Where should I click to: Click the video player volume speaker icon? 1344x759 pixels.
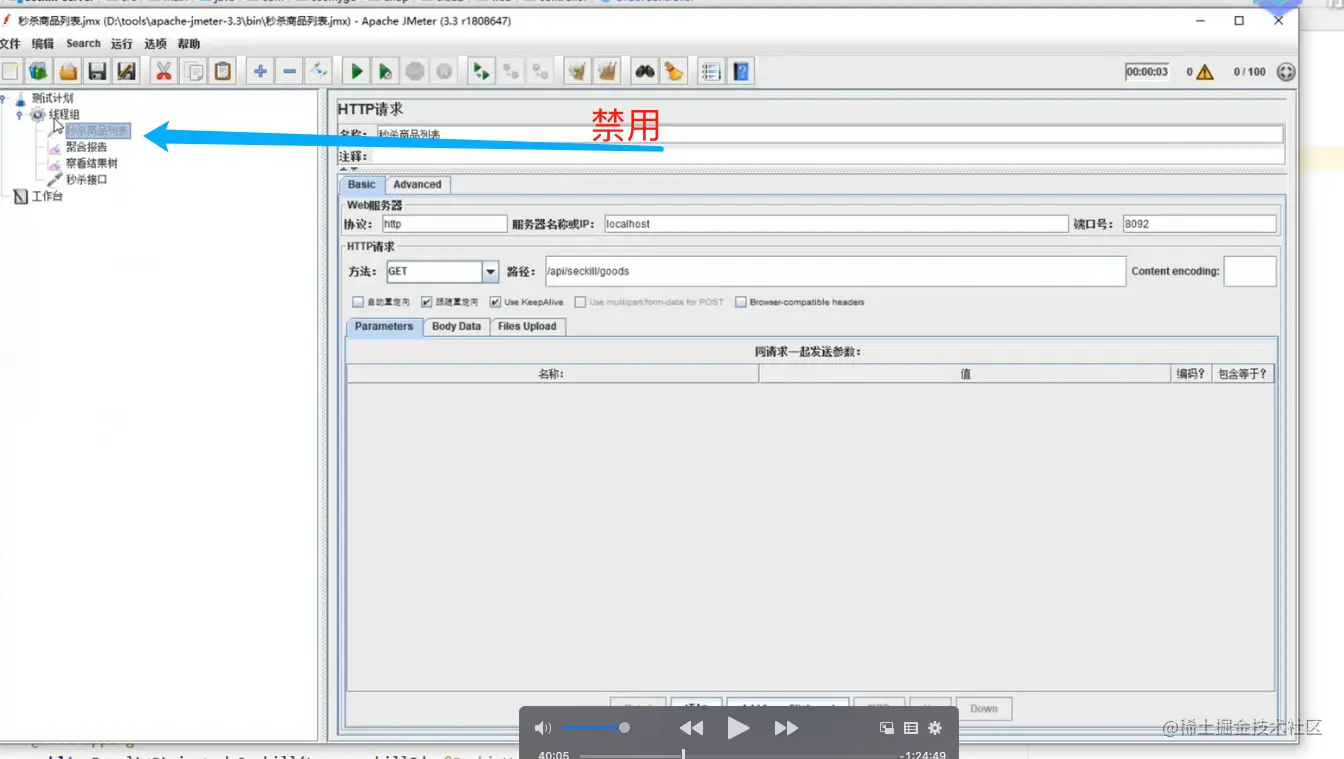click(x=543, y=728)
